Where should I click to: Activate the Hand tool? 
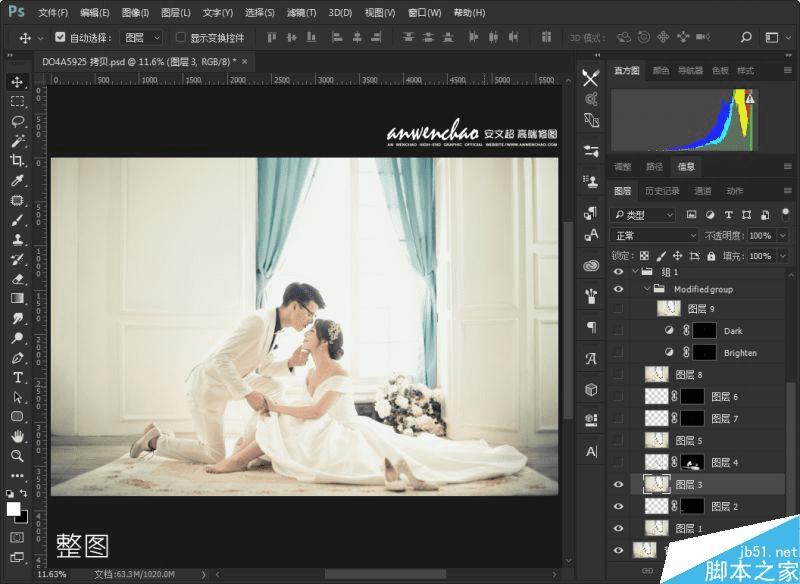point(18,436)
